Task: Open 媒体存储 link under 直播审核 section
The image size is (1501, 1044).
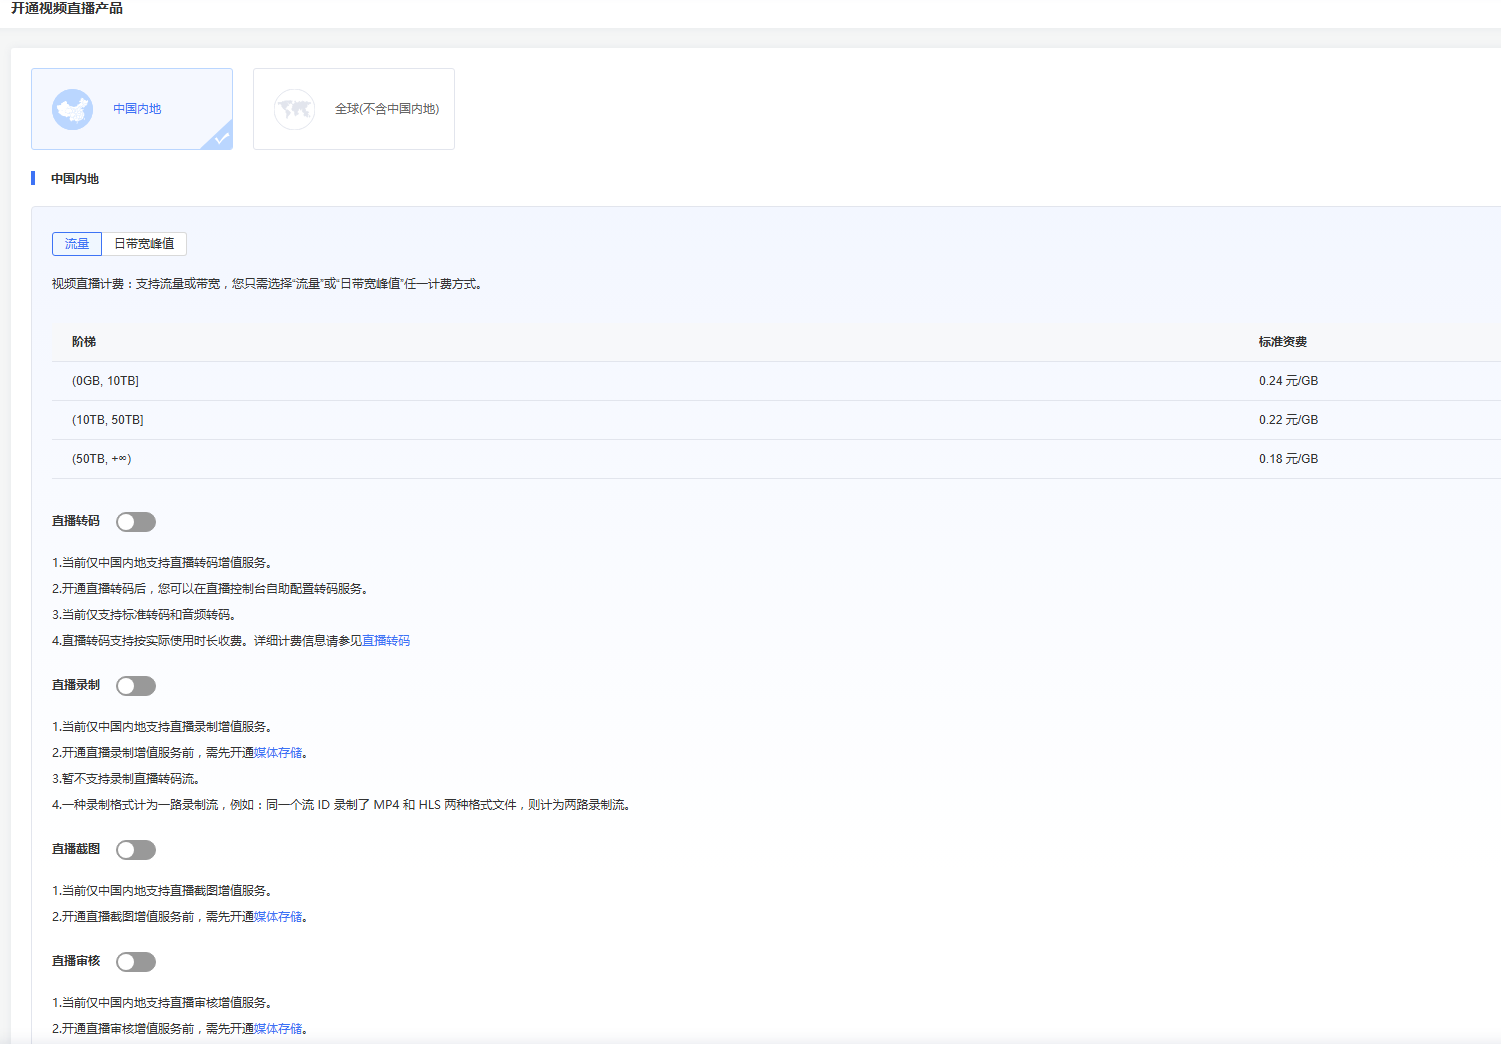Action: point(278,1029)
